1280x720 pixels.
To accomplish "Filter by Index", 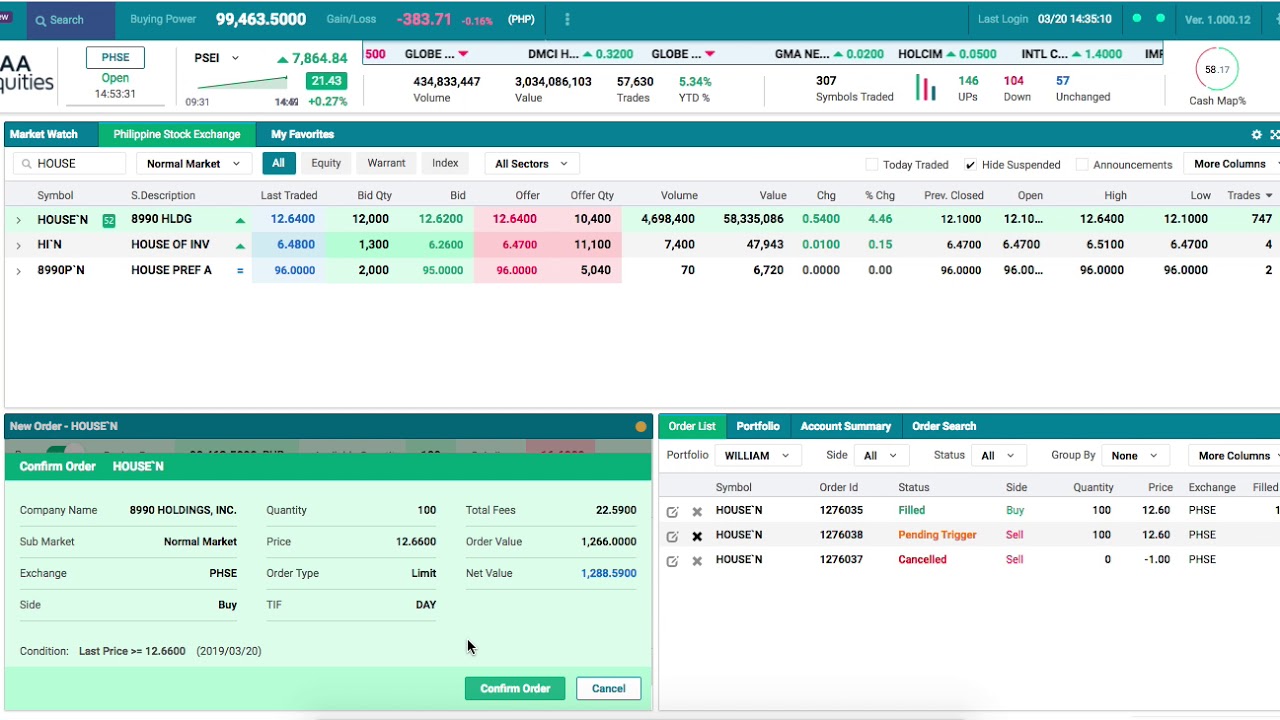I will click(x=445, y=163).
